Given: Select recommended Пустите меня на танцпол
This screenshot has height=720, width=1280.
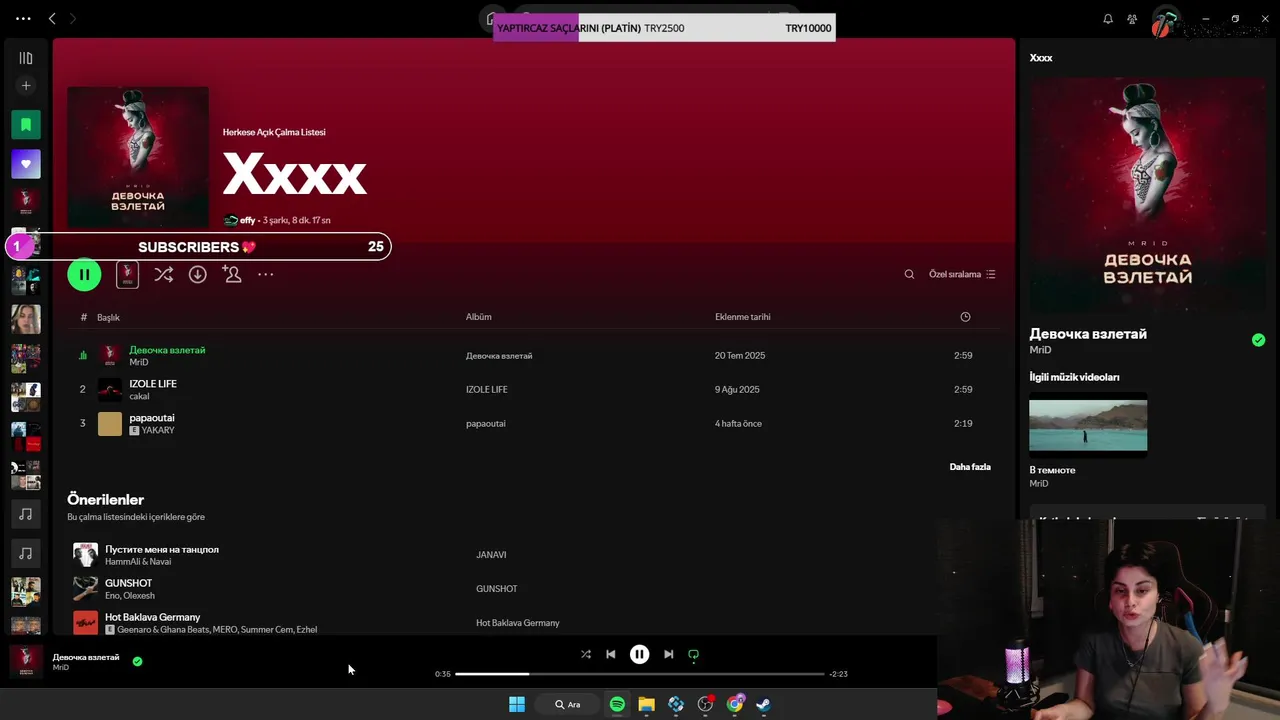Looking at the screenshot, I should (x=162, y=549).
